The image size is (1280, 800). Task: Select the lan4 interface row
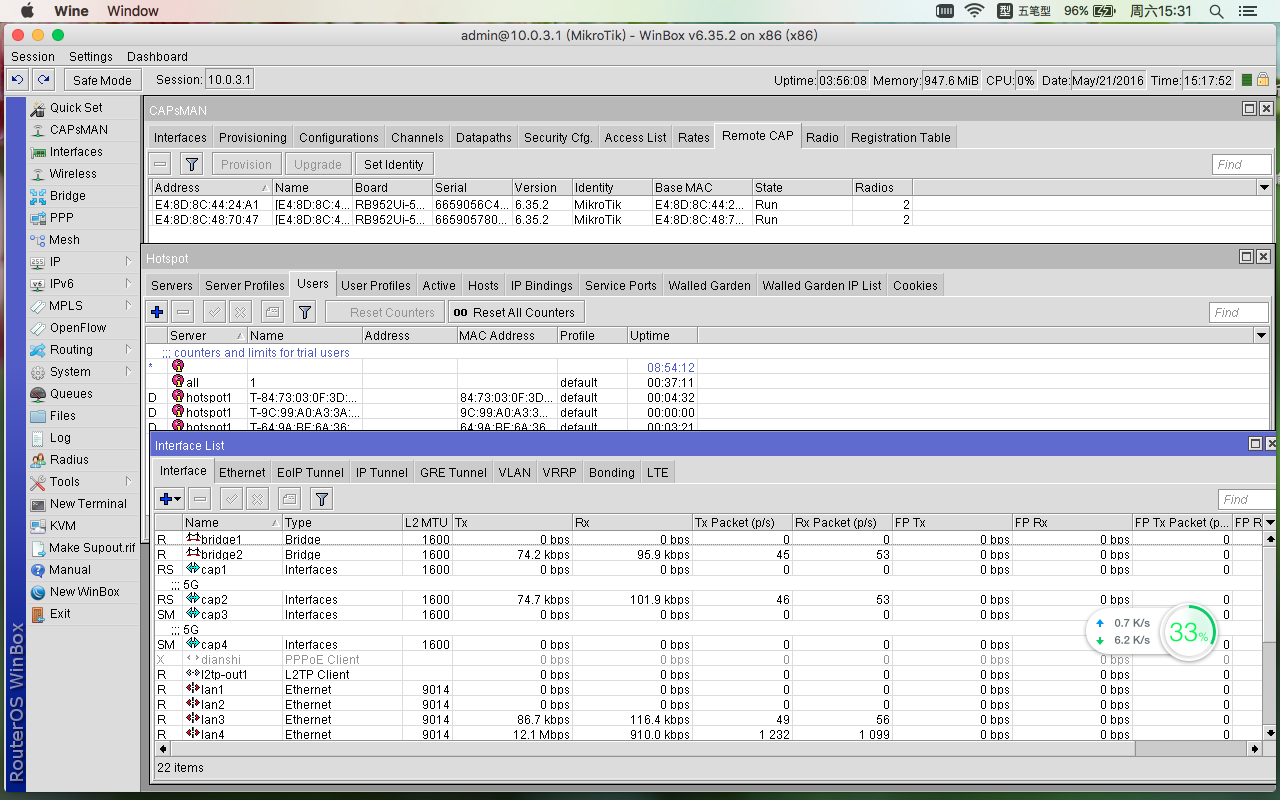pyautogui.click(x=710, y=734)
